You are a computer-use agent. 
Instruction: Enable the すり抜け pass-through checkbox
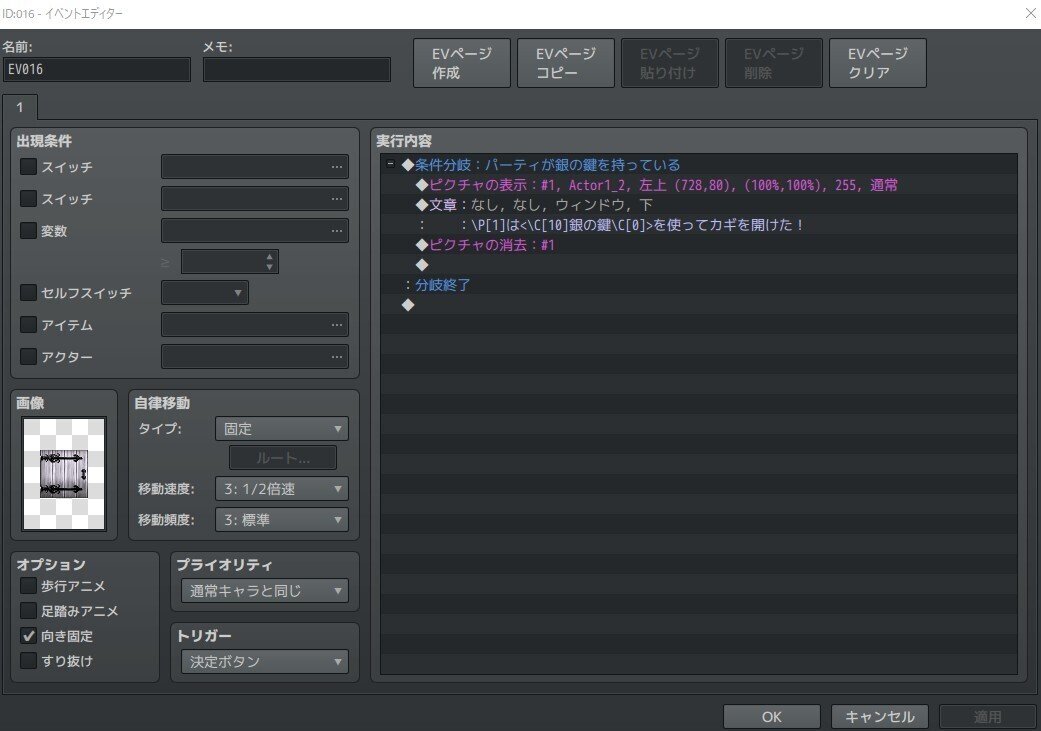point(28,661)
